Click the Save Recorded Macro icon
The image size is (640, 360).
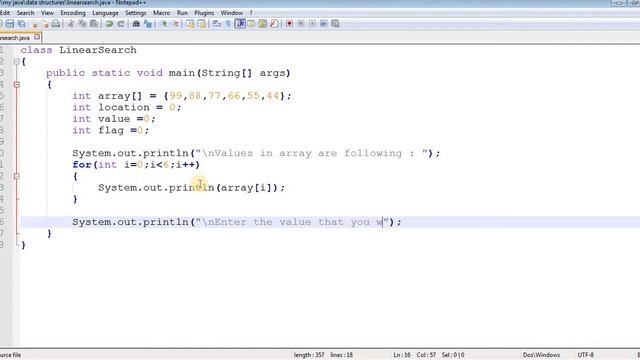[x=335, y=24]
